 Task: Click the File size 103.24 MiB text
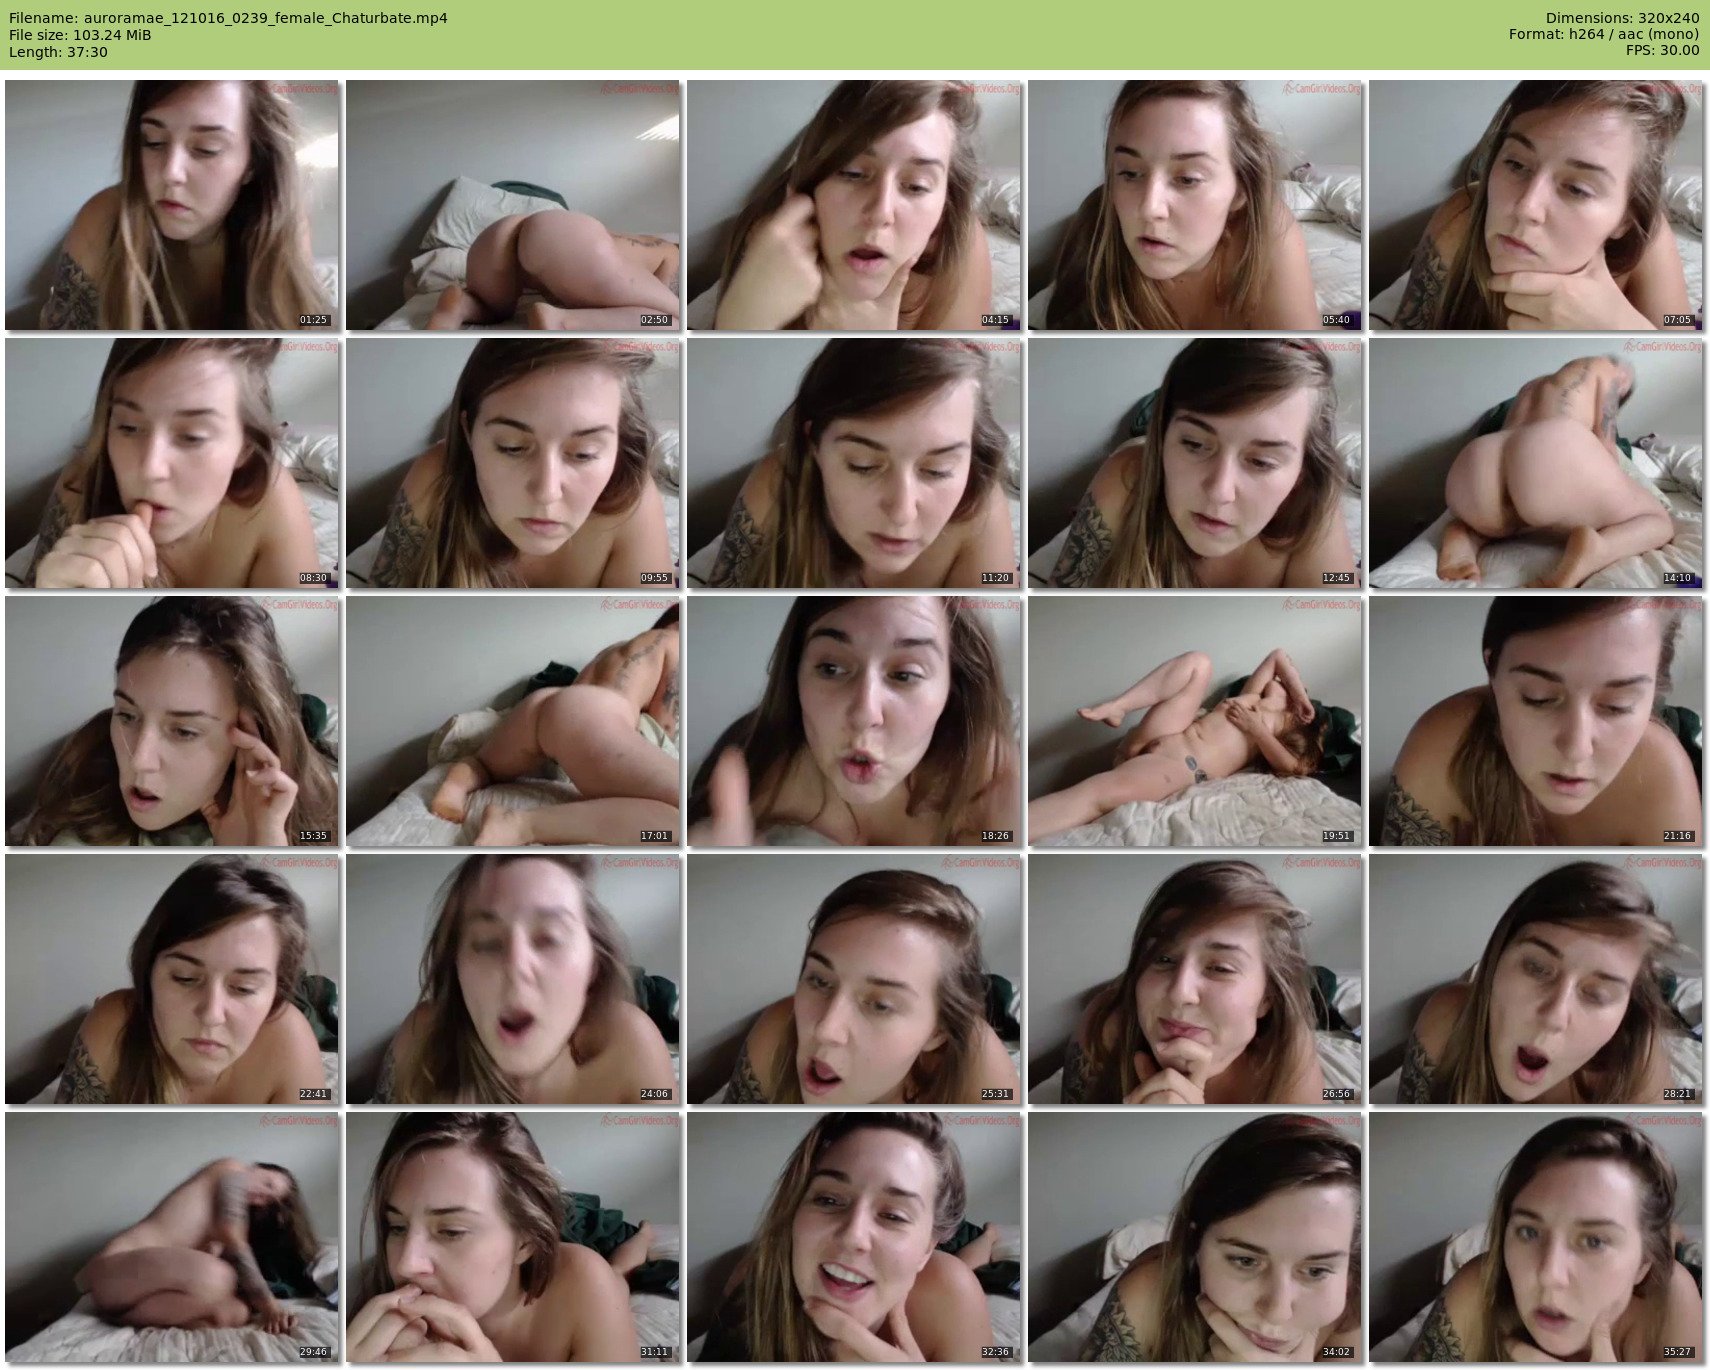coord(80,35)
